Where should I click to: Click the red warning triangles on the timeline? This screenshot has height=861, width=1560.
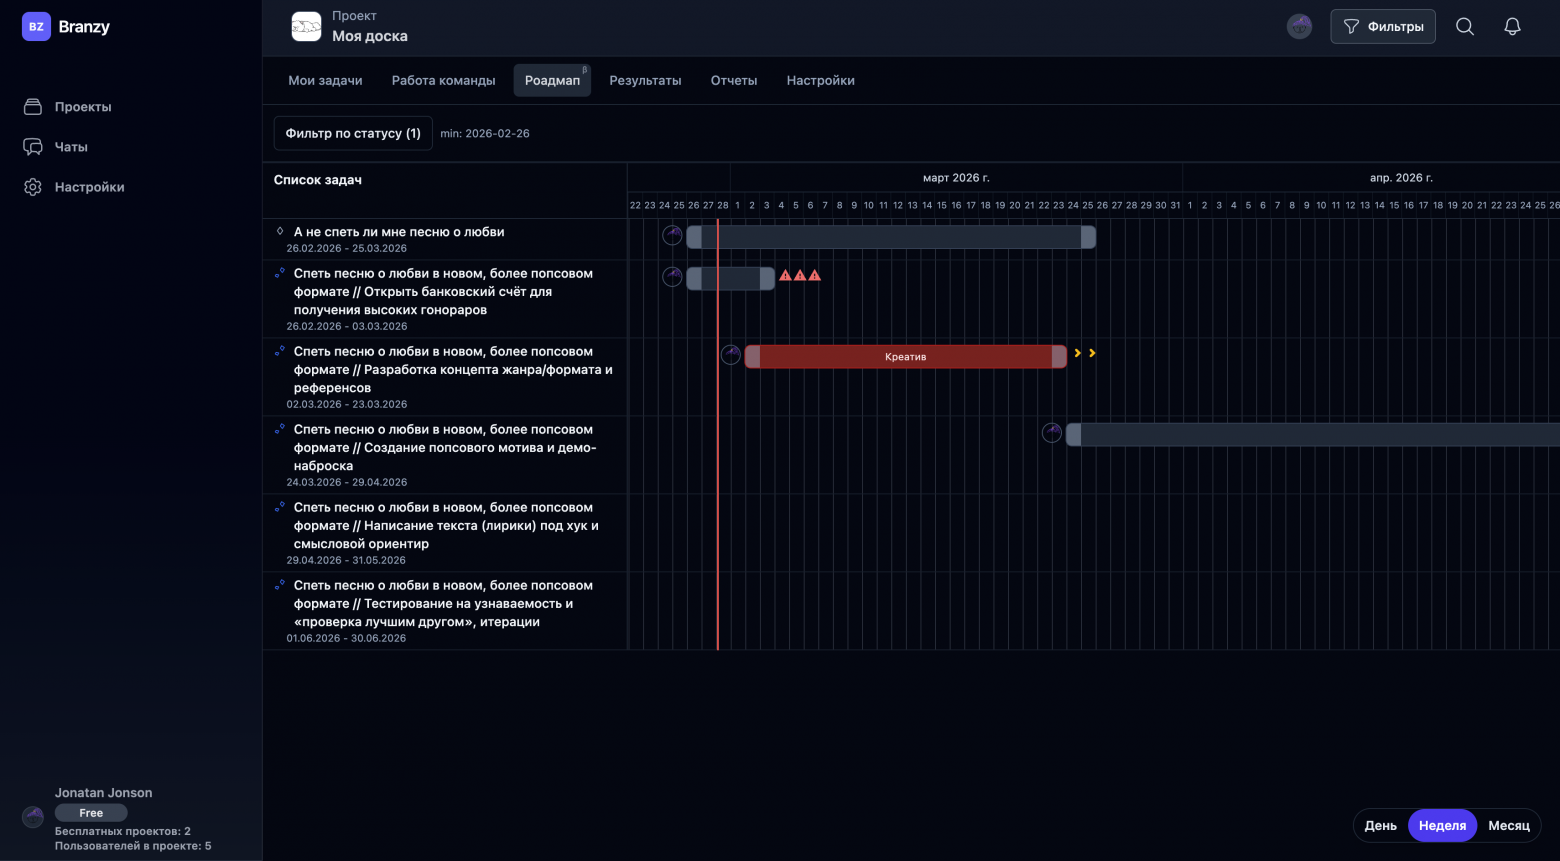(800, 275)
